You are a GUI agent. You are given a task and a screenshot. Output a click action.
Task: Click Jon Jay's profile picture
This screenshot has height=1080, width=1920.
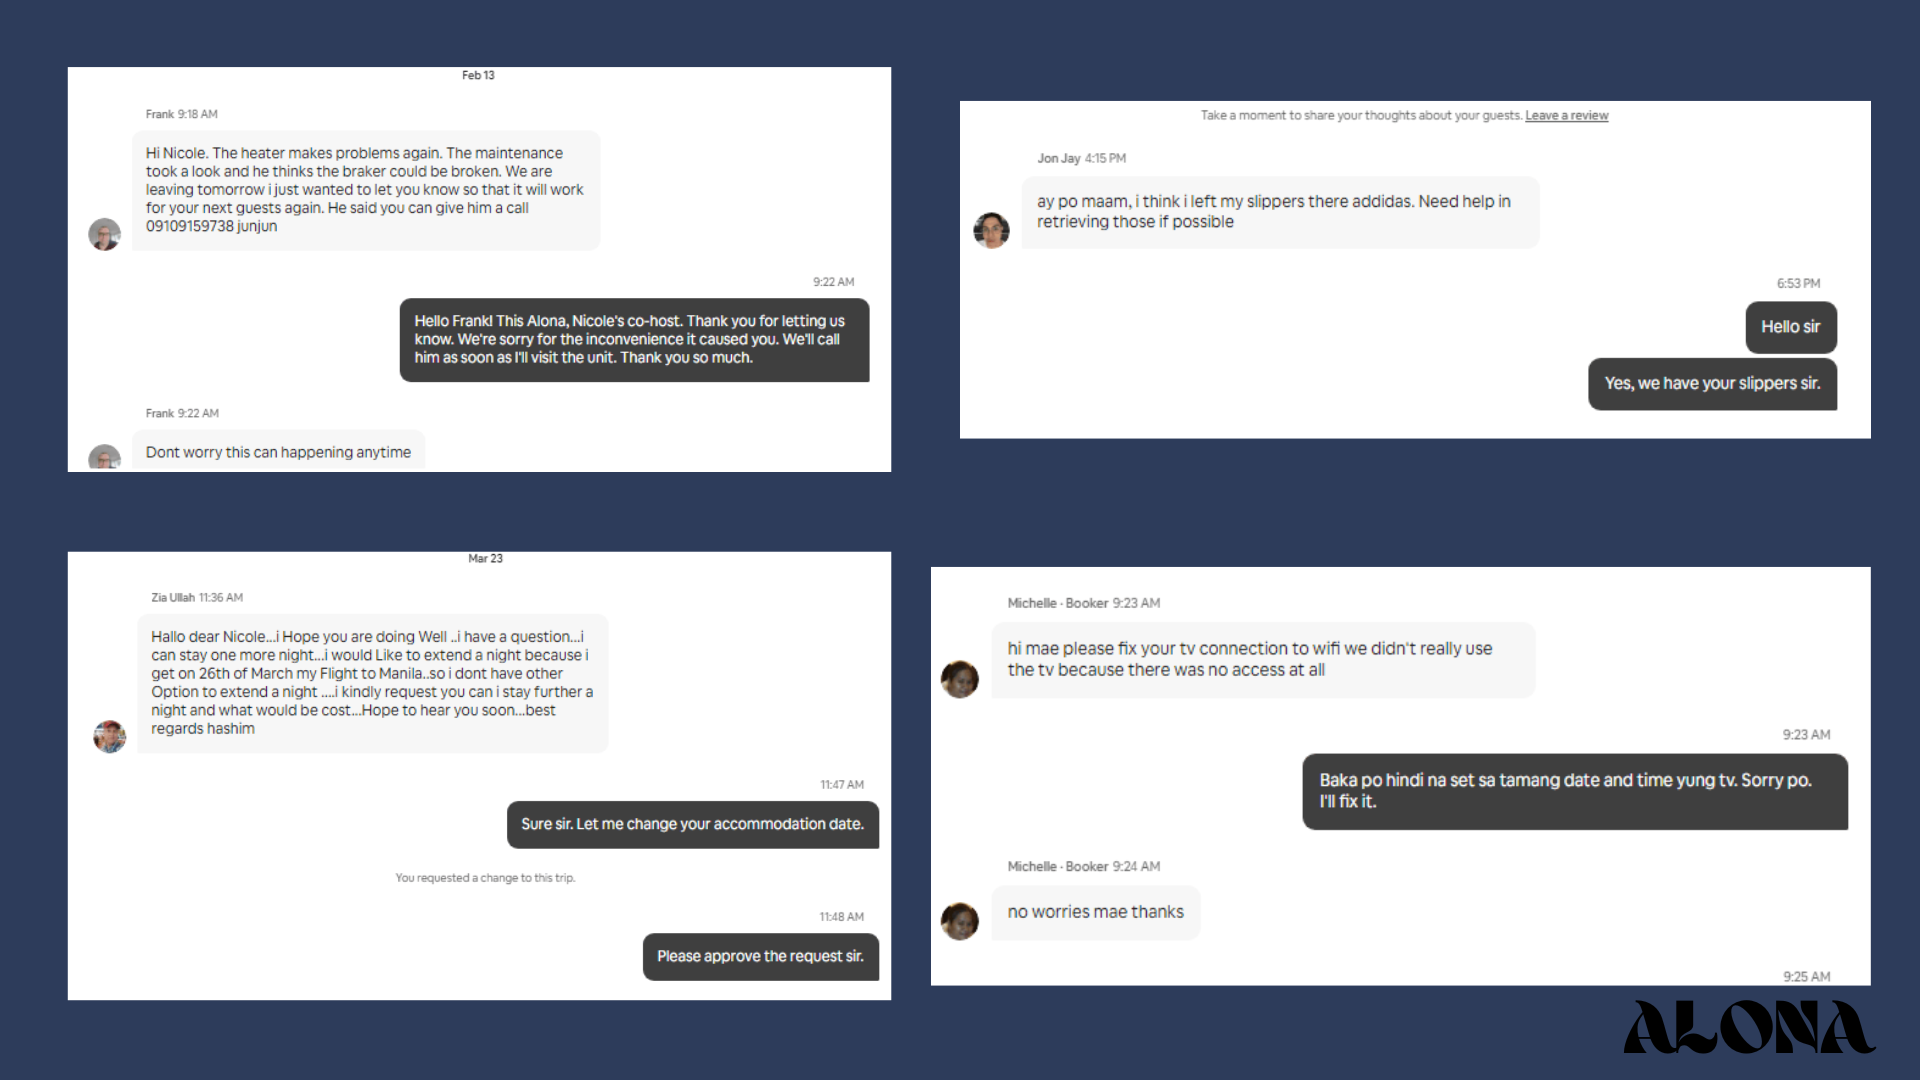(991, 230)
